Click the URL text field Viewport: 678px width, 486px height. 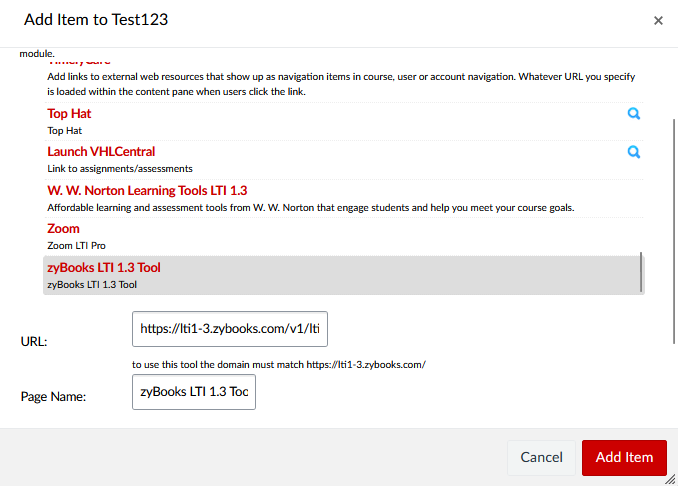click(x=230, y=328)
